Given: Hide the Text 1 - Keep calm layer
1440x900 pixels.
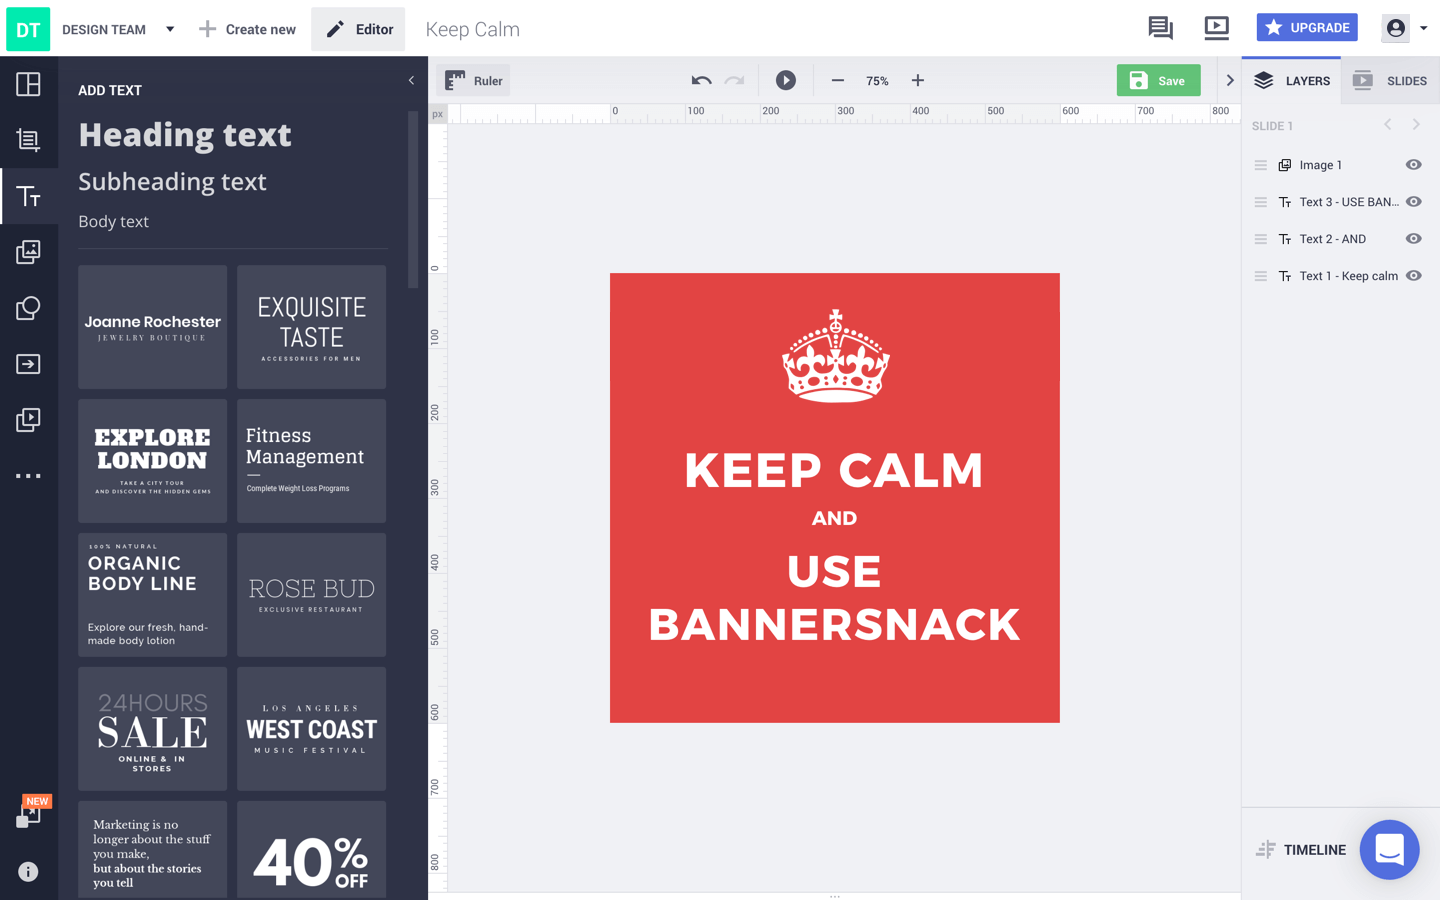Looking at the screenshot, I should point(1413,276).
